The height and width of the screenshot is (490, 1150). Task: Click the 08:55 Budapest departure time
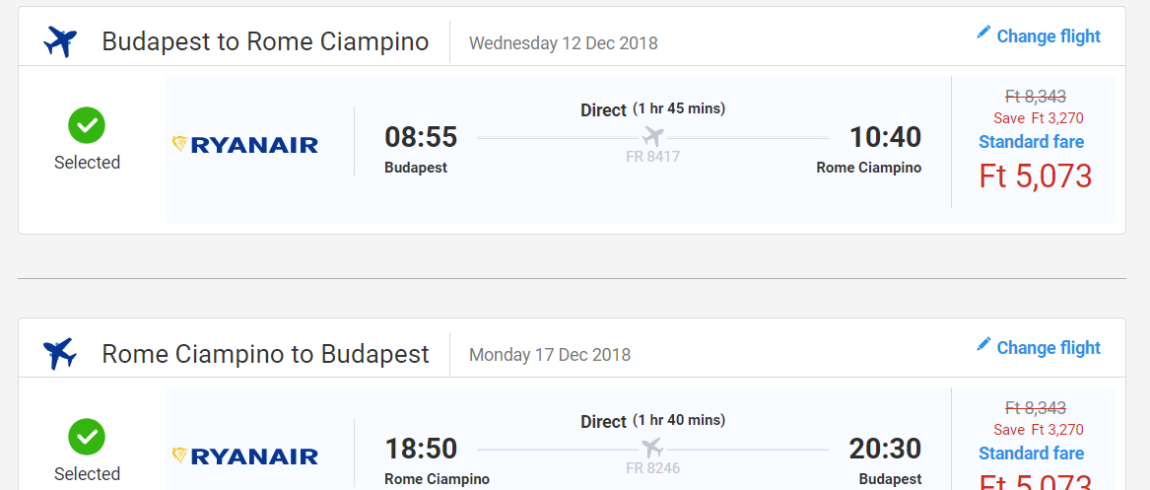coord(421,137)
